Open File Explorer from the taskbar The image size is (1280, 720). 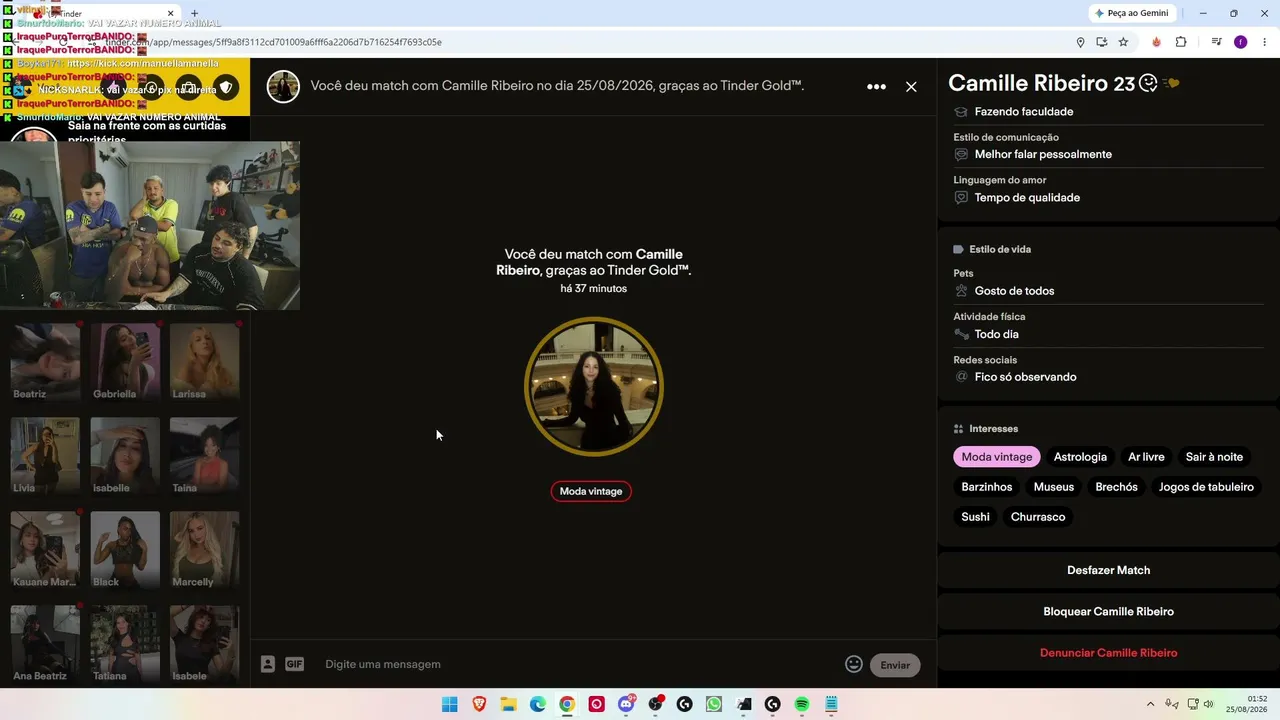point(508,704)
